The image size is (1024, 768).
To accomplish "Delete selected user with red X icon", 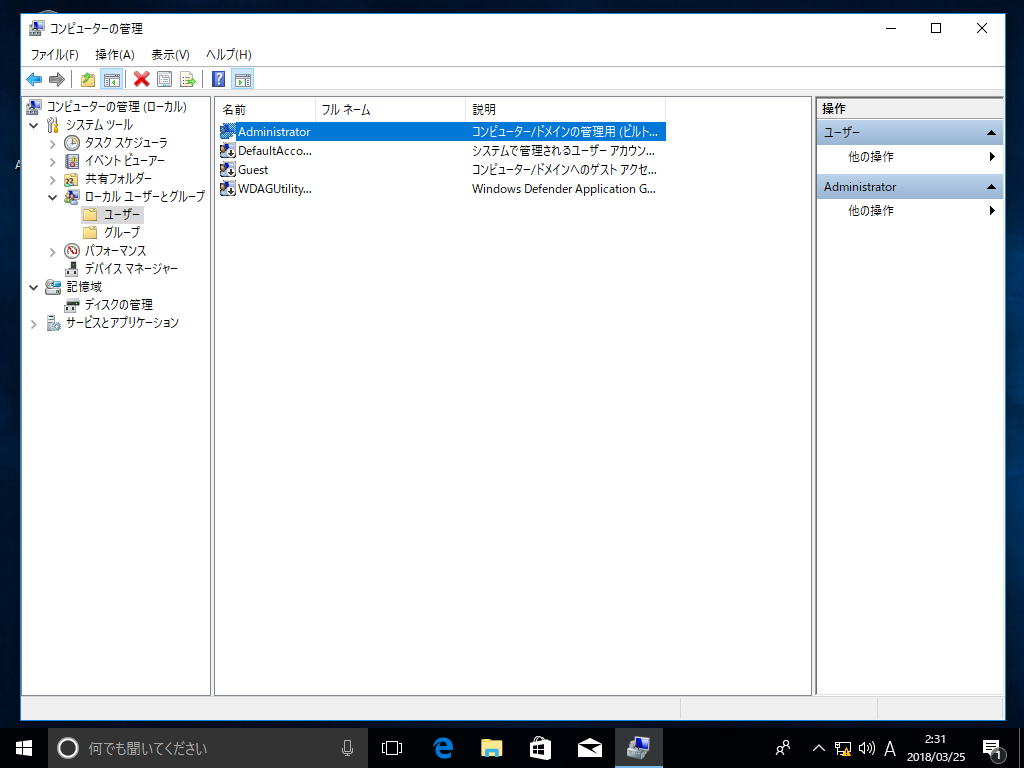I will (x=141, y=79).
